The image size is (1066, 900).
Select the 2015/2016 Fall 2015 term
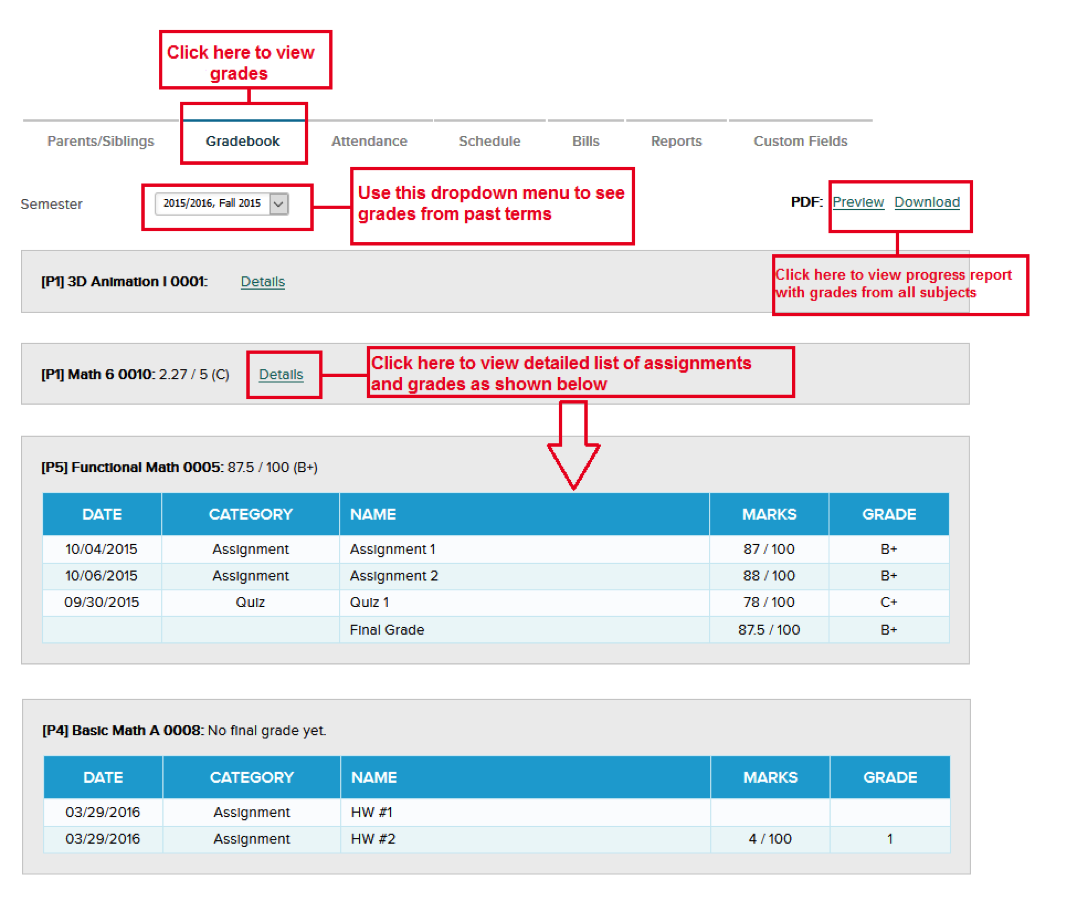pos(210,203)
